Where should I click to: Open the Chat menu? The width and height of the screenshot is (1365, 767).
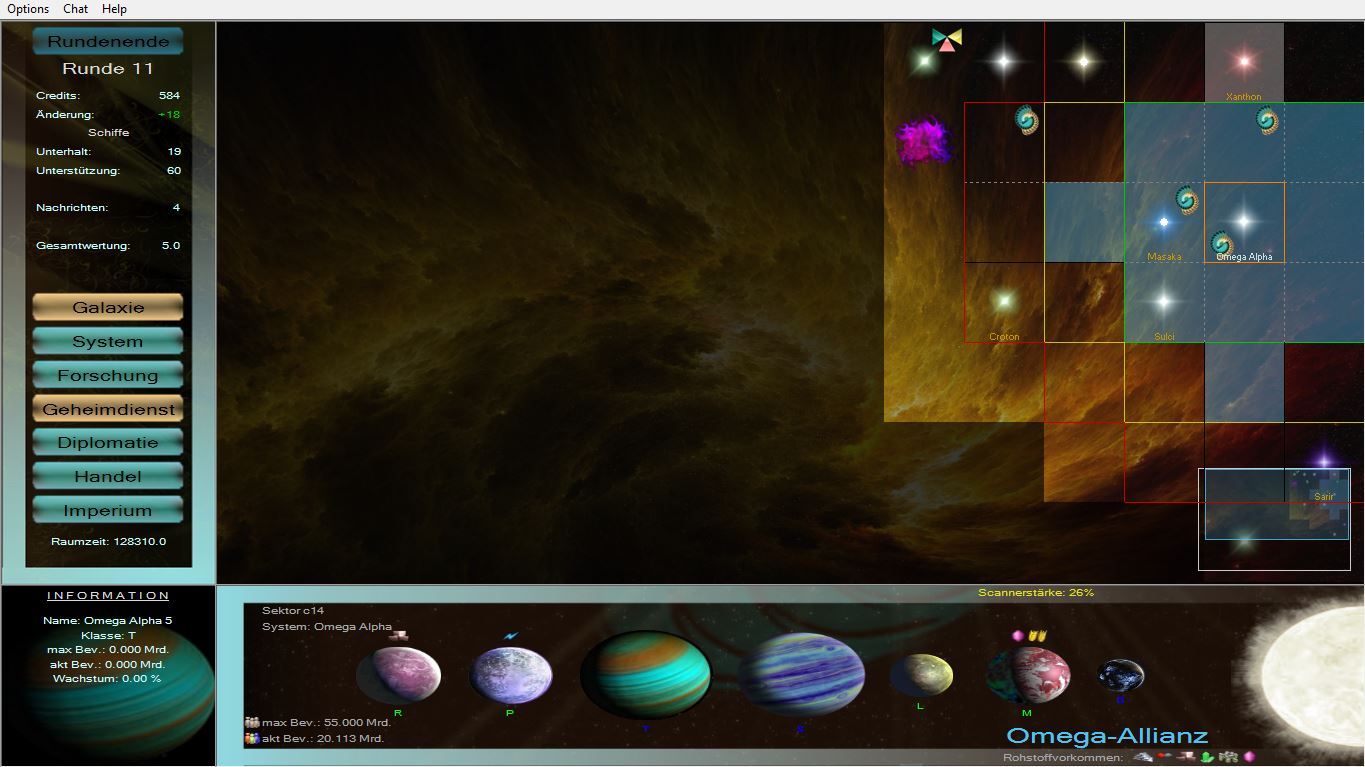(76, 9)
